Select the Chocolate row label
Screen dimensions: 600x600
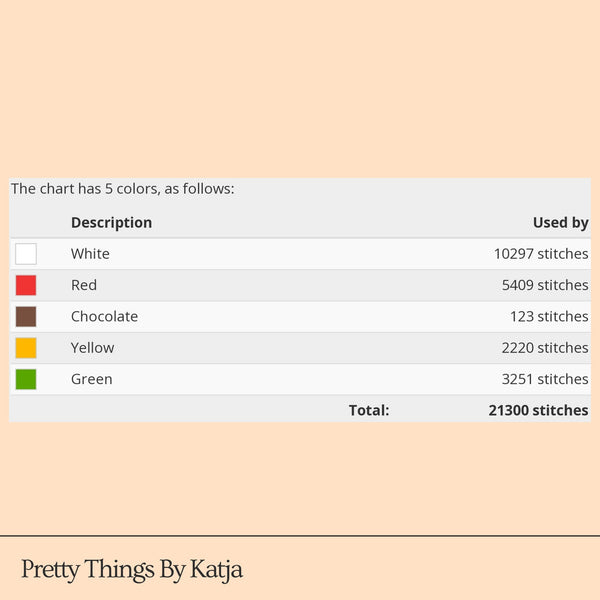point(104,316)
